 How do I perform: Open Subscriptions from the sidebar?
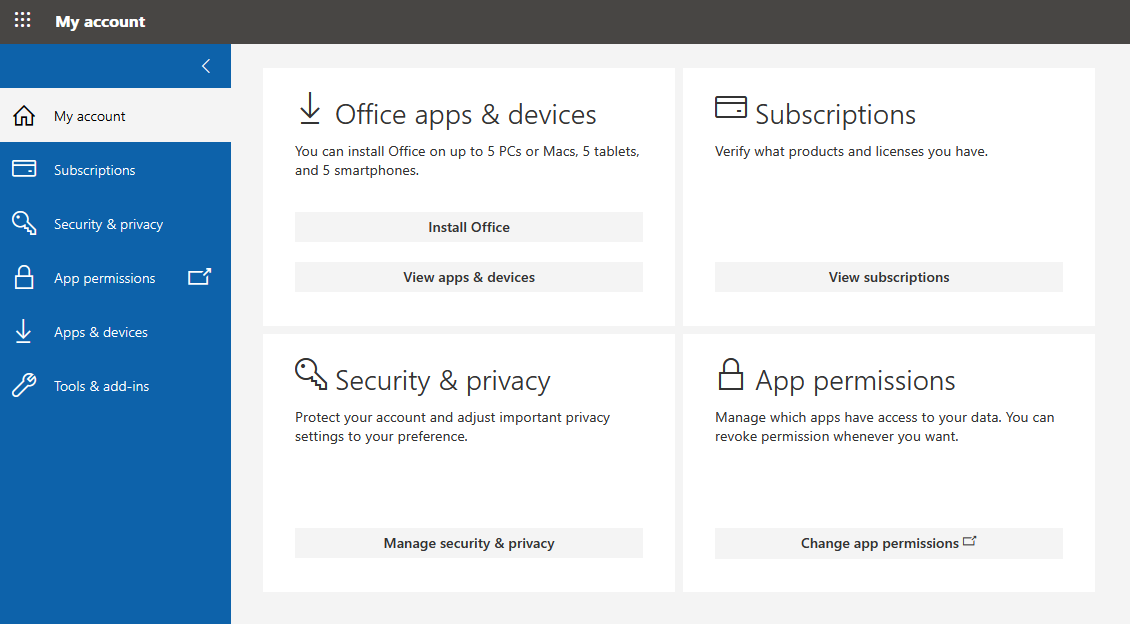tap(115, 169)
